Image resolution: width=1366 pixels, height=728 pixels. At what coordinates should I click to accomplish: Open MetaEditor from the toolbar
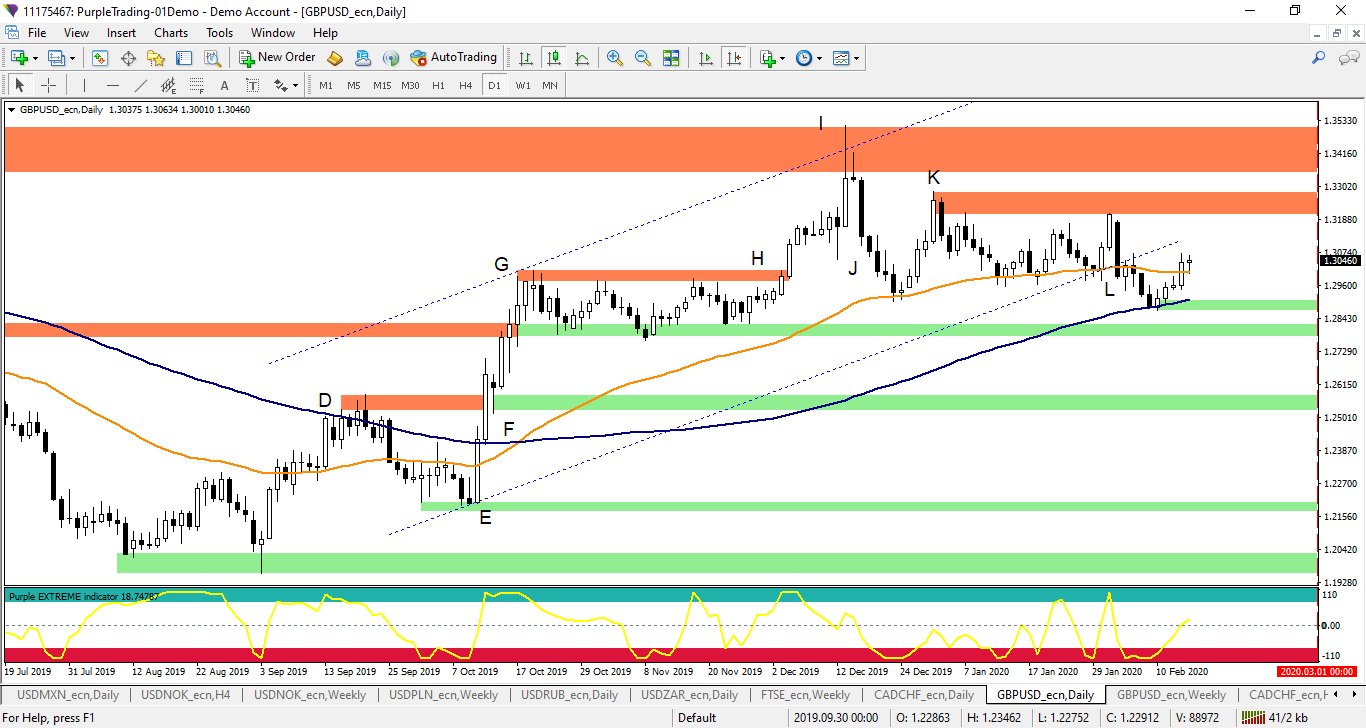(x=335, y=58)
